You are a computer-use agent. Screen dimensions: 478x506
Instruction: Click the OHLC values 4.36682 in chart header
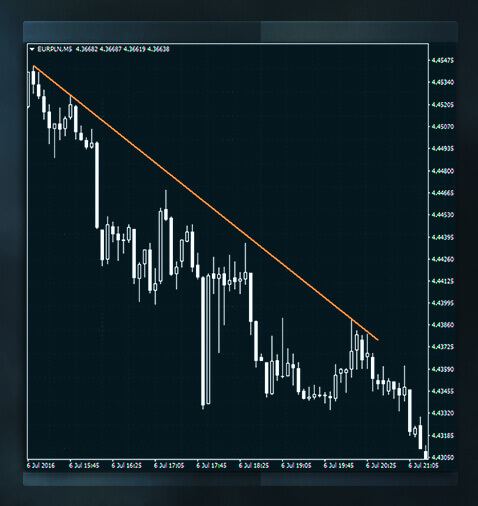tap(87, 49)
